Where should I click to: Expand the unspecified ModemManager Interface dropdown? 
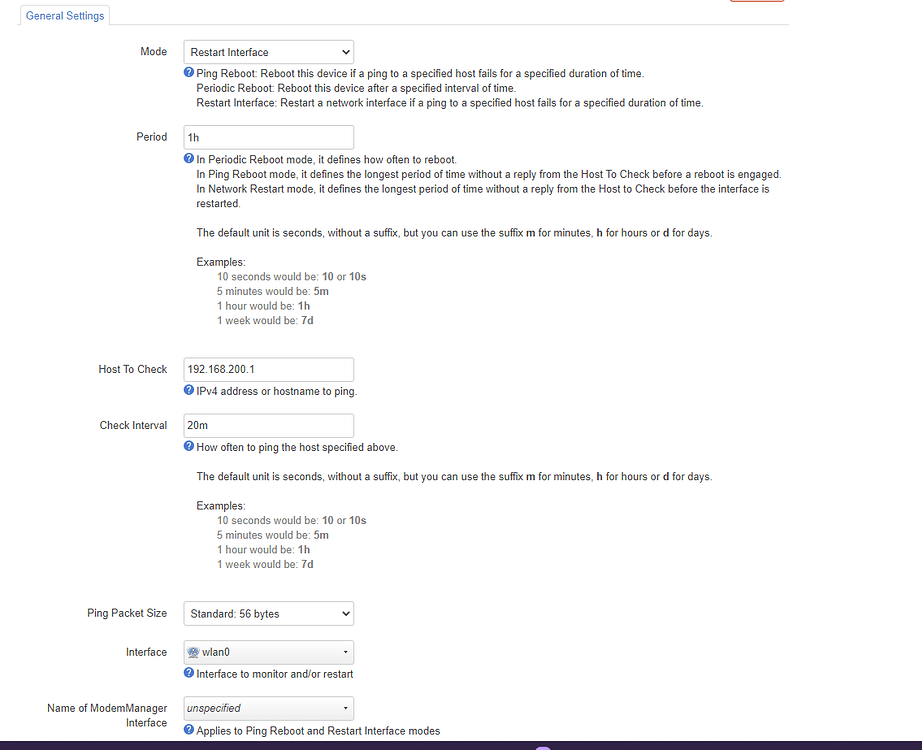pos(268,708)
